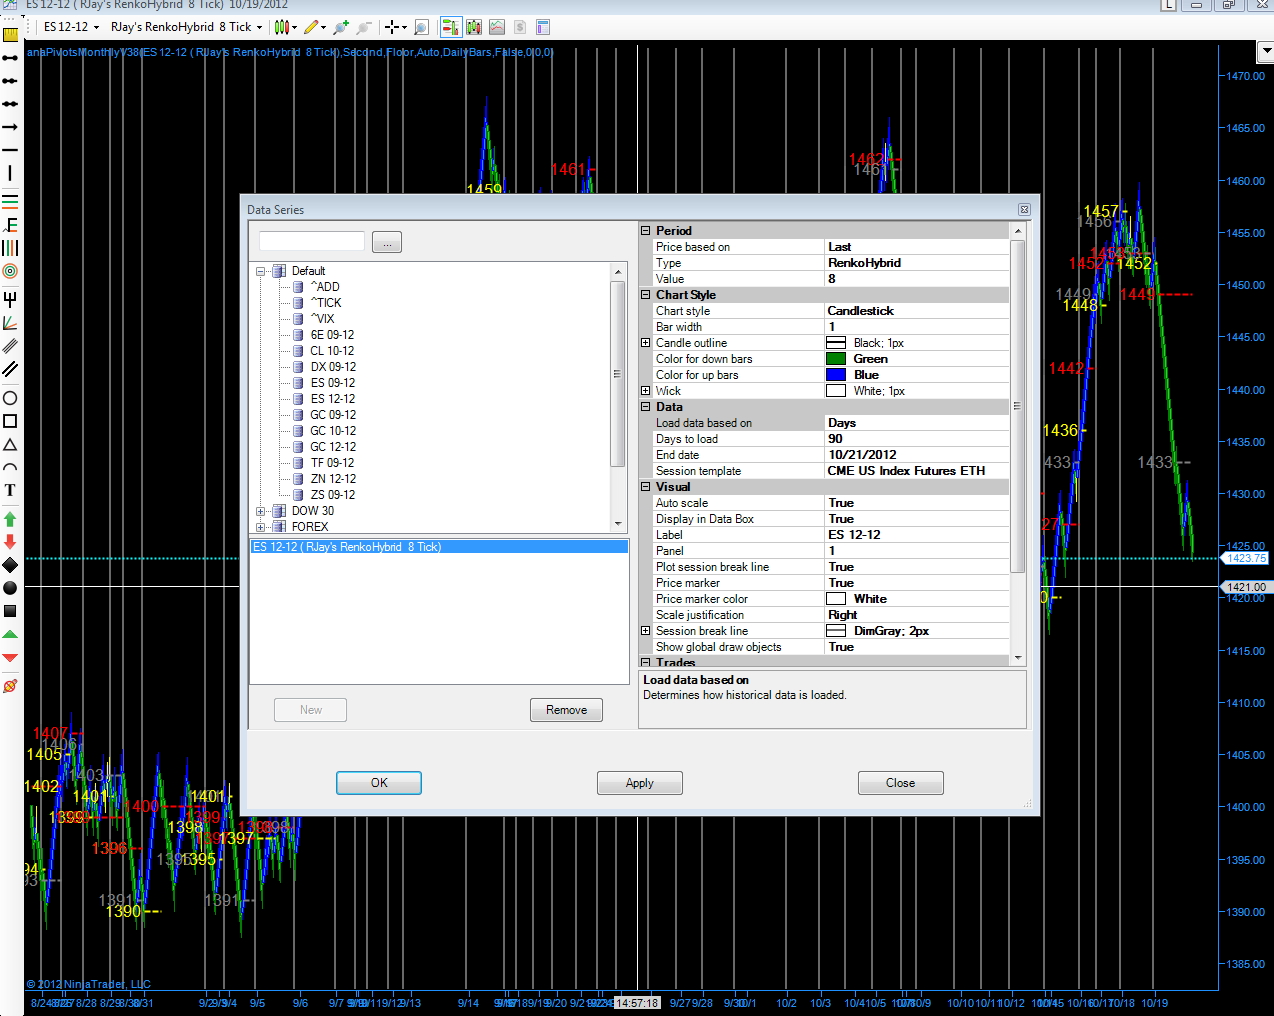Click the Blue up bars color swatch
The image size is (1274, 1016).
[x=836, y=375]
